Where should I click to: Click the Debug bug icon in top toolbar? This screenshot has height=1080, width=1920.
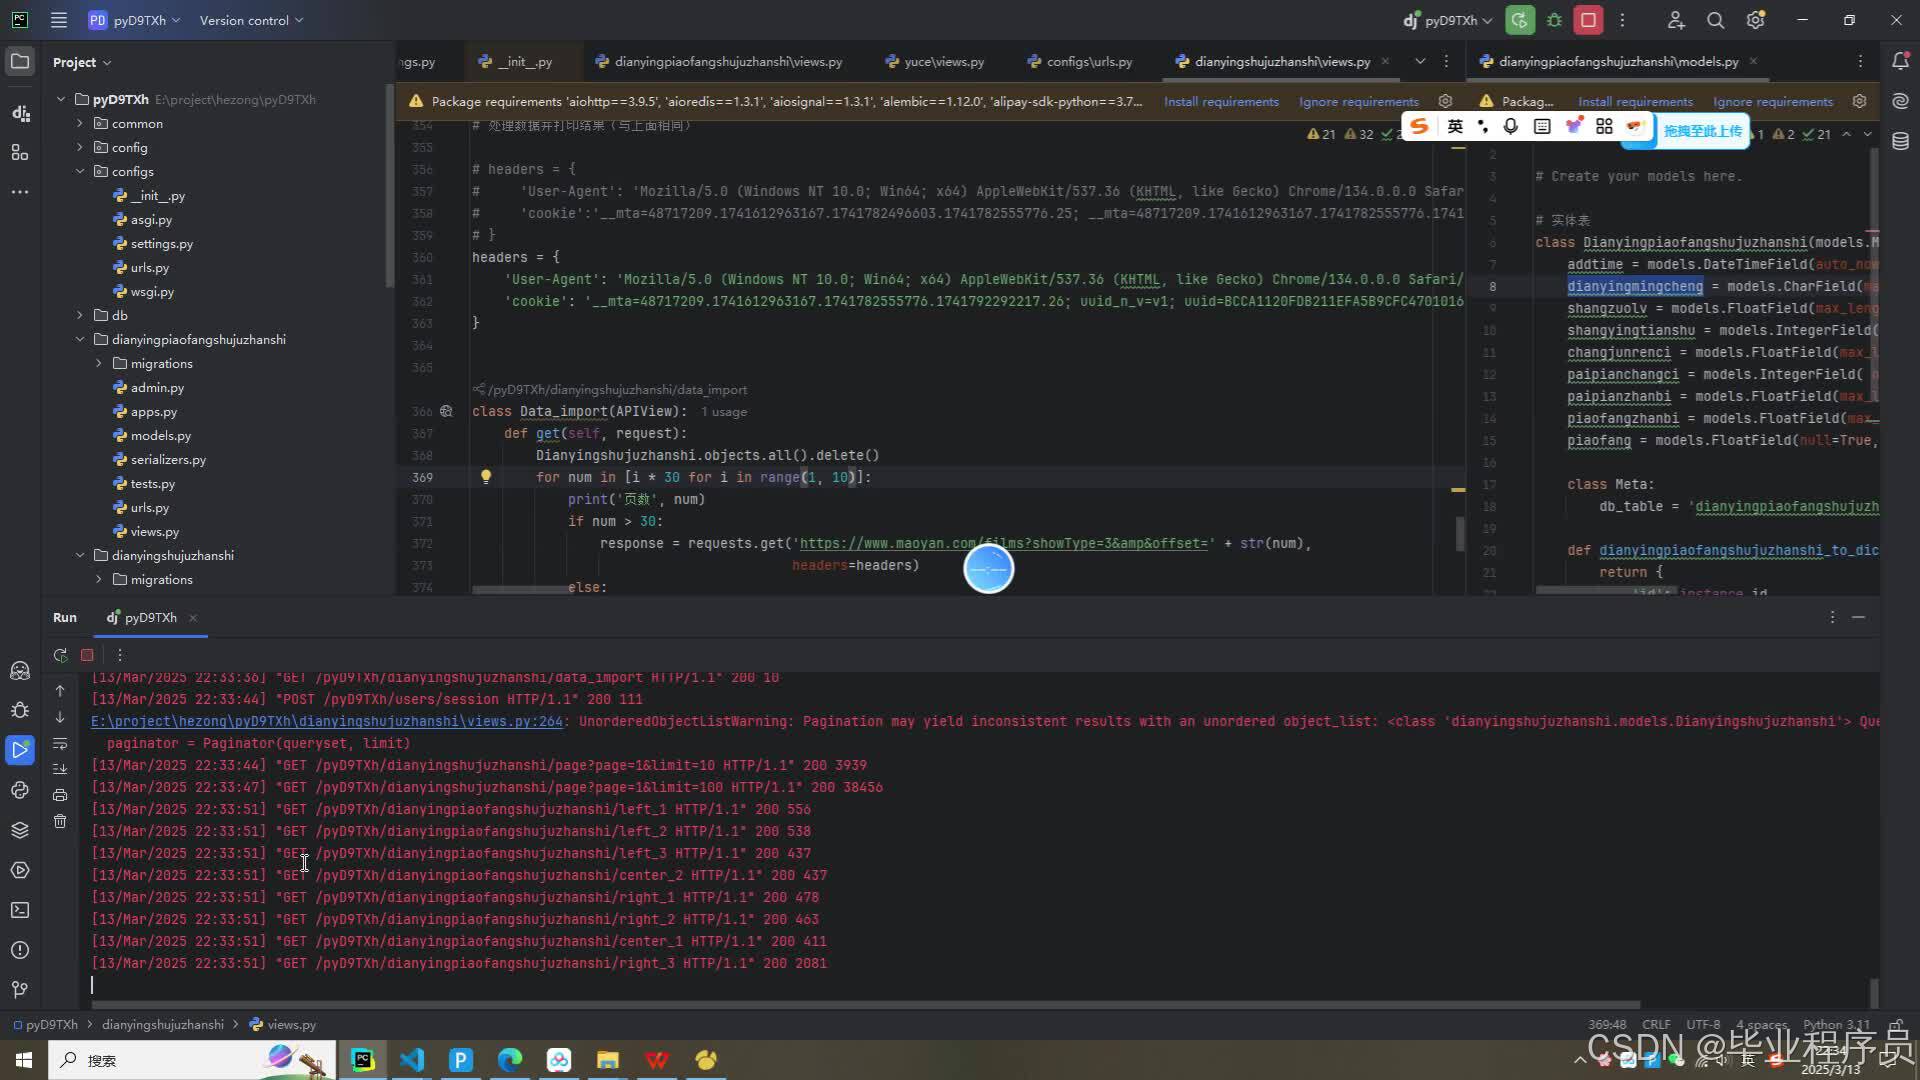pyautogui.click(x=1554, y=20)
